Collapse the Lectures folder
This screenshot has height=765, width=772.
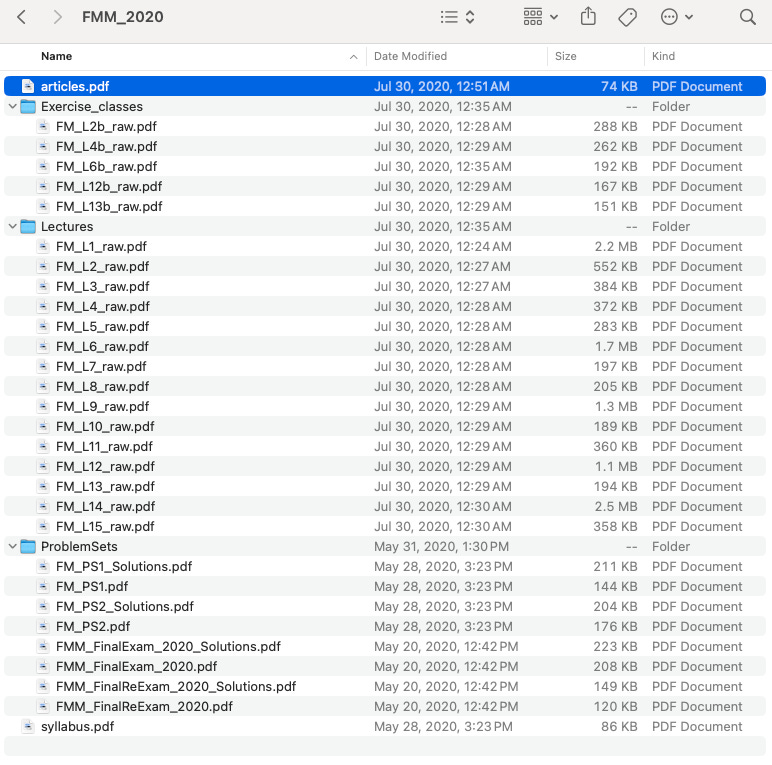coord(13,226)
